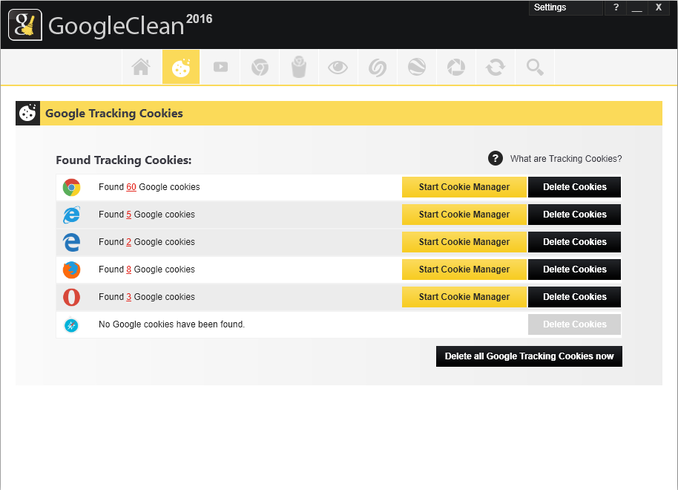Click the grayed Delete Cookies Safari button

click(575, 324)
